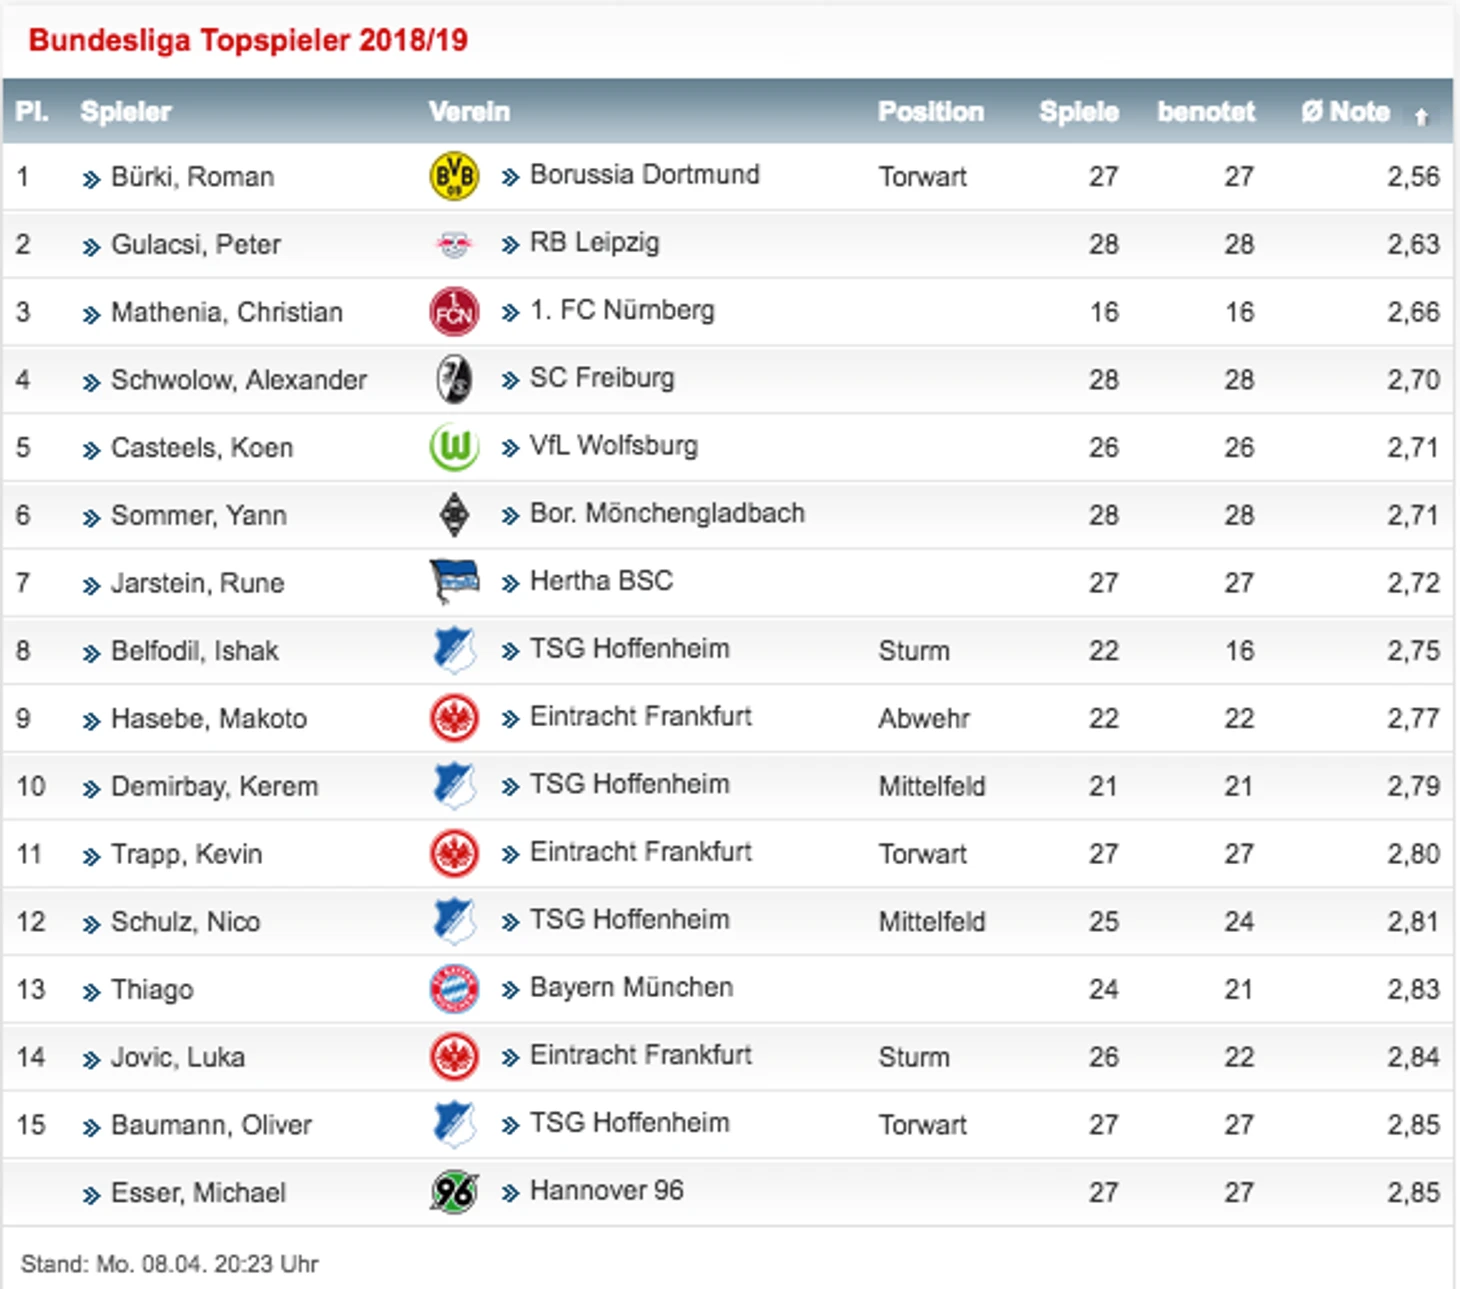The image size is (1460, 1289).
Task: Sort by the Ø Note column arrow
Action: (x=1420, y=116)
